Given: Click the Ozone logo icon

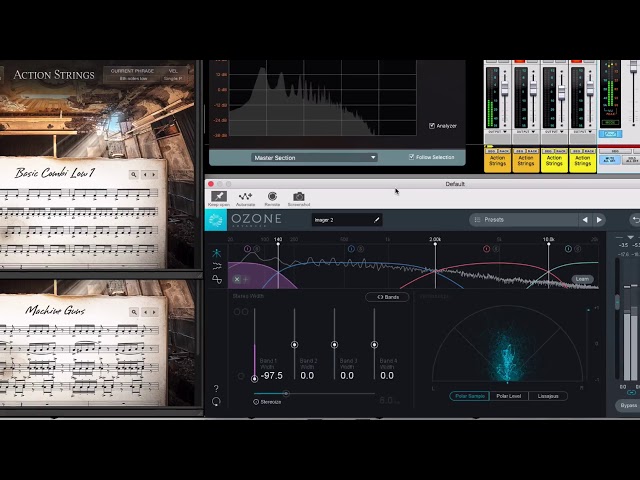Looking at the screenshot, I should 216,220.
